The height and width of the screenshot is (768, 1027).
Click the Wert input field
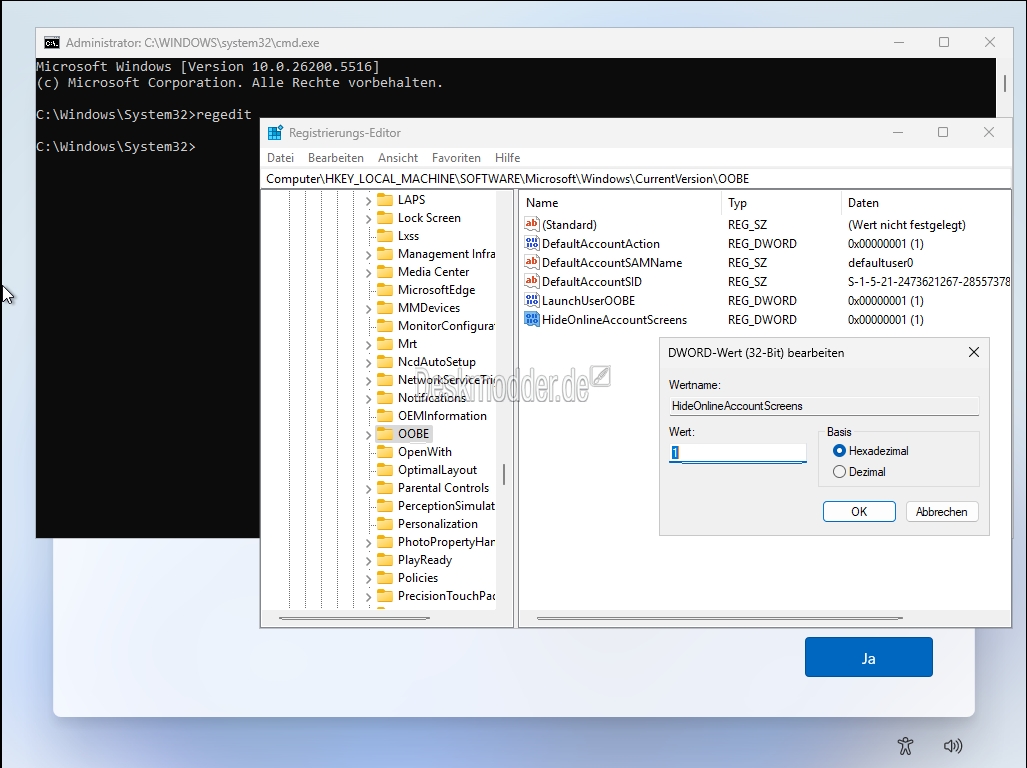(x=738, y=453)
